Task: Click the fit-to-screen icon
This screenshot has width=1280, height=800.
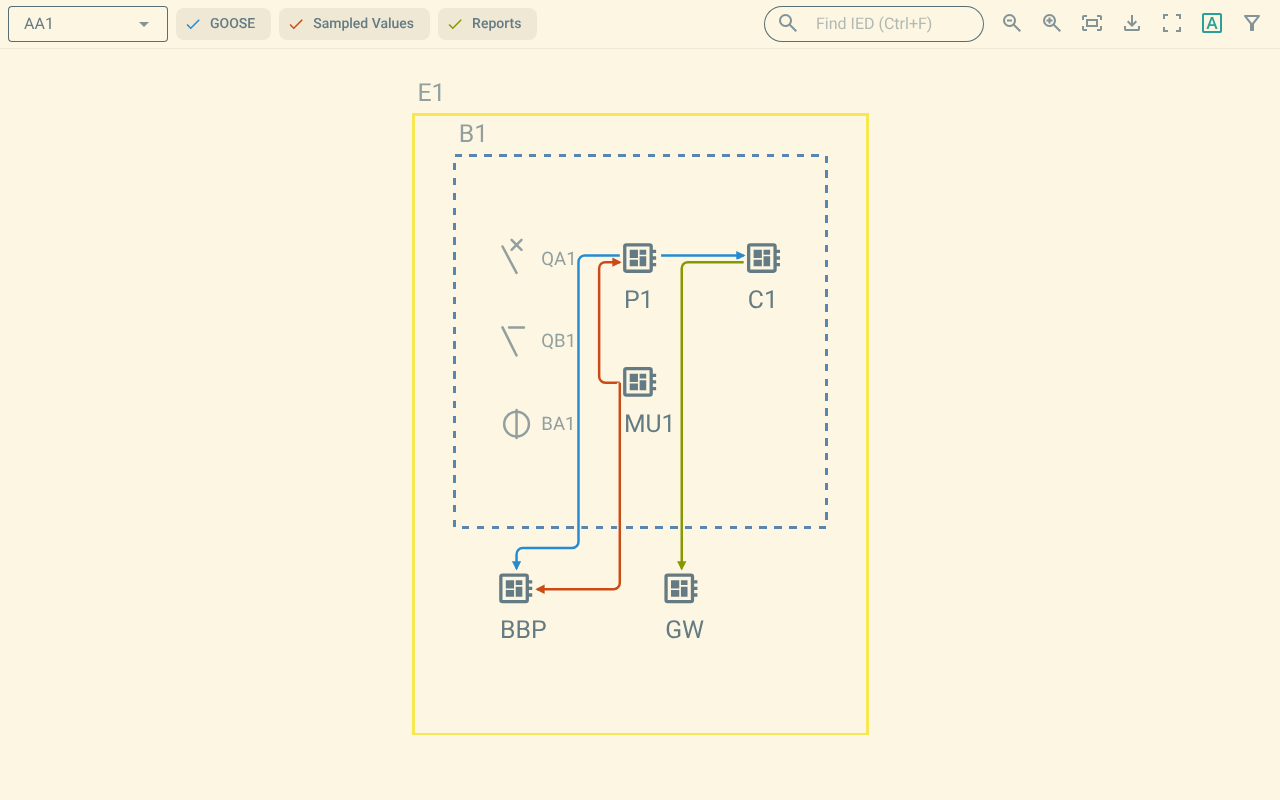Action: [x=1092, y=23]
